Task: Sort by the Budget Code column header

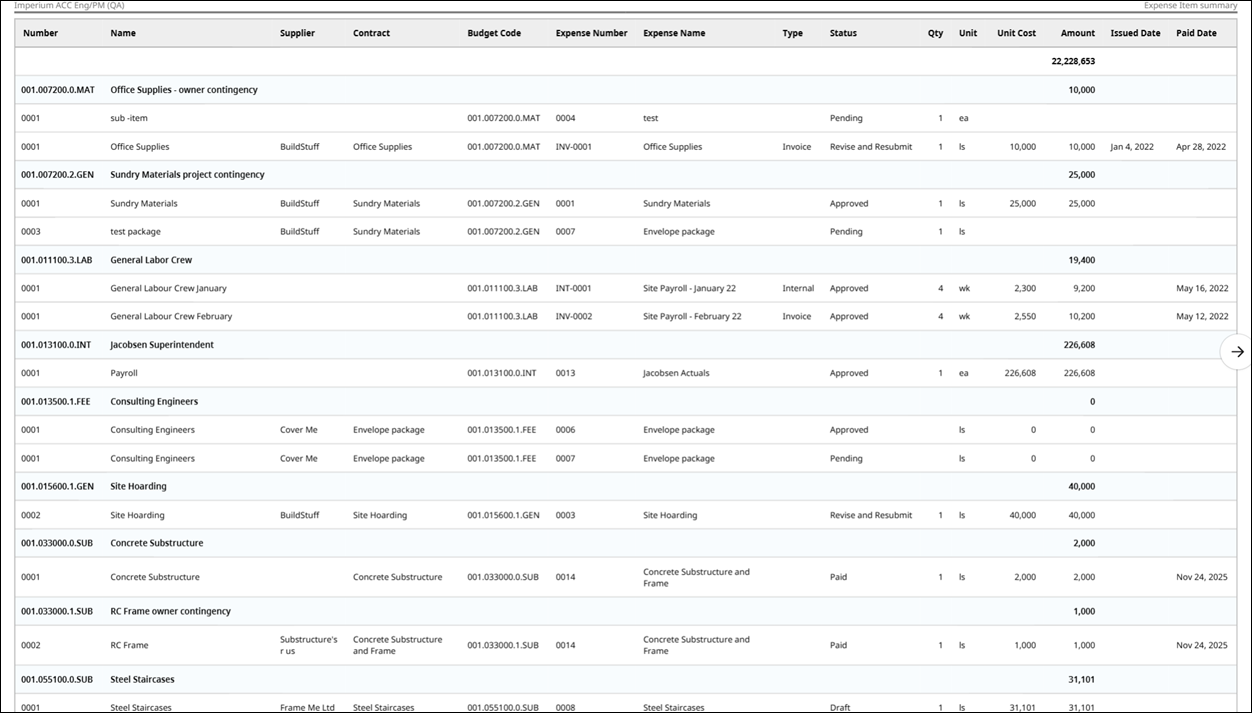Action: pyautogui.click(x=494, y=33)
